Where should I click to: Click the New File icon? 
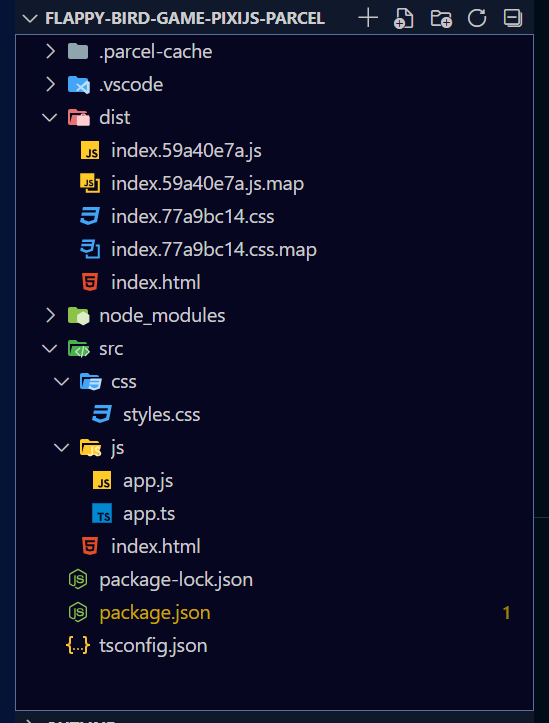pyautogui.click(x=404, y=18)
